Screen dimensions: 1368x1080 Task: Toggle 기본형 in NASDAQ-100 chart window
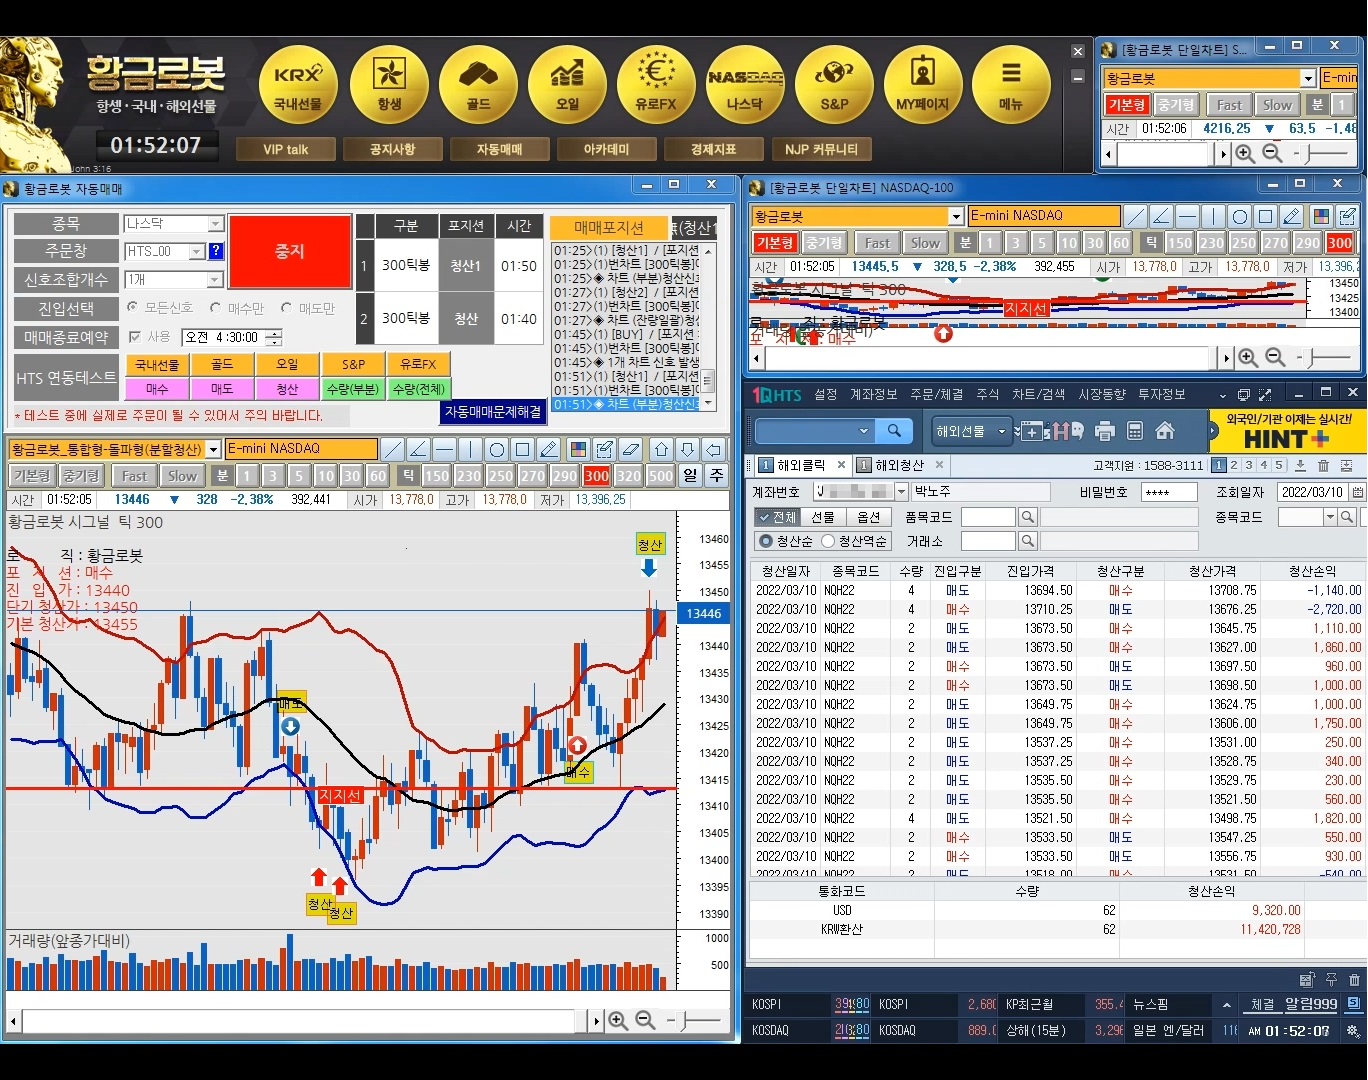775,243
